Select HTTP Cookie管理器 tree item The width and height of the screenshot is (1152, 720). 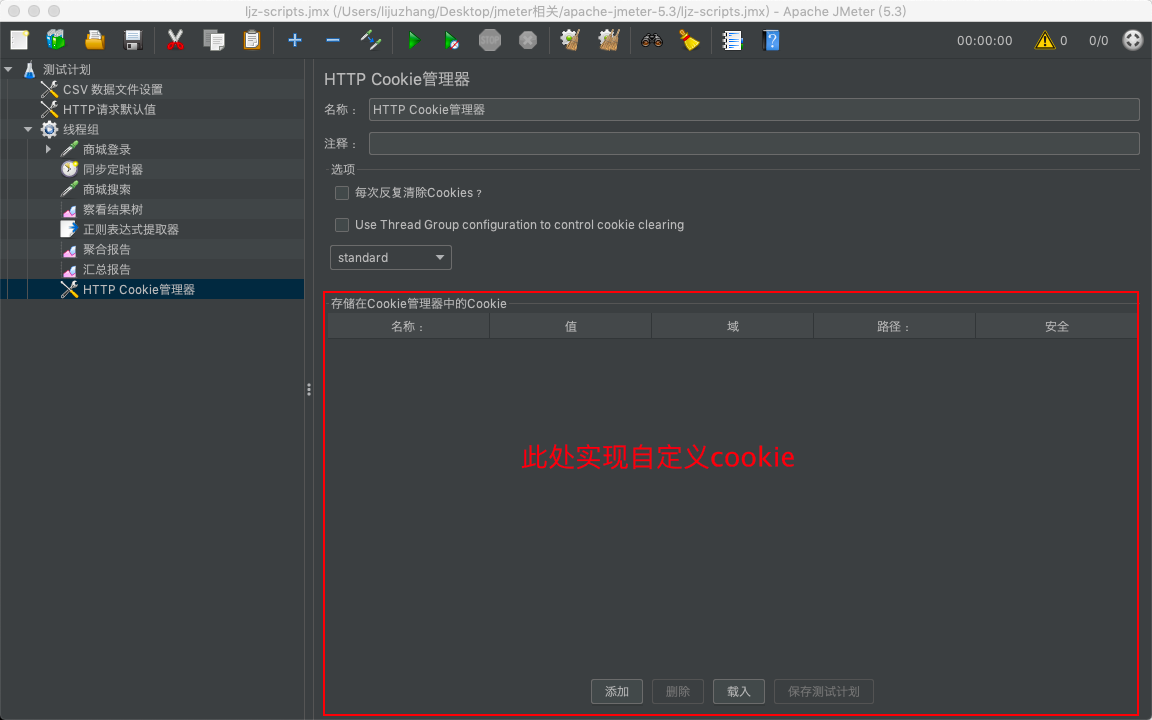coord(139,289)
